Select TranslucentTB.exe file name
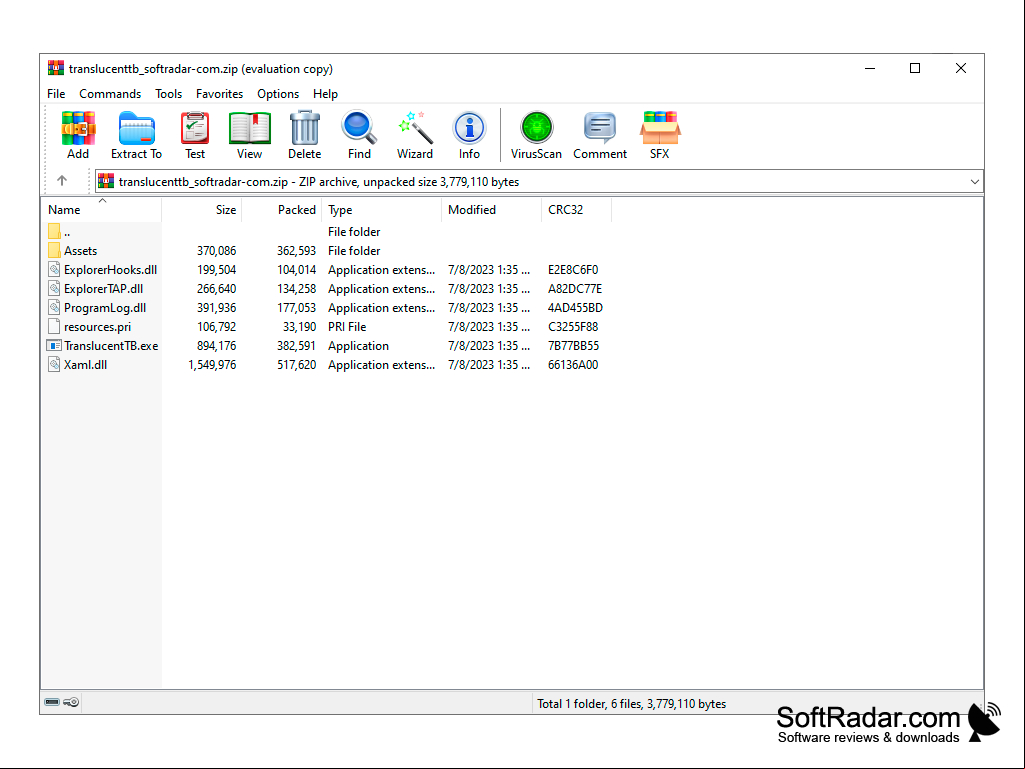The height and width of the screenshot is (769, 1025). tap(111, 345)
